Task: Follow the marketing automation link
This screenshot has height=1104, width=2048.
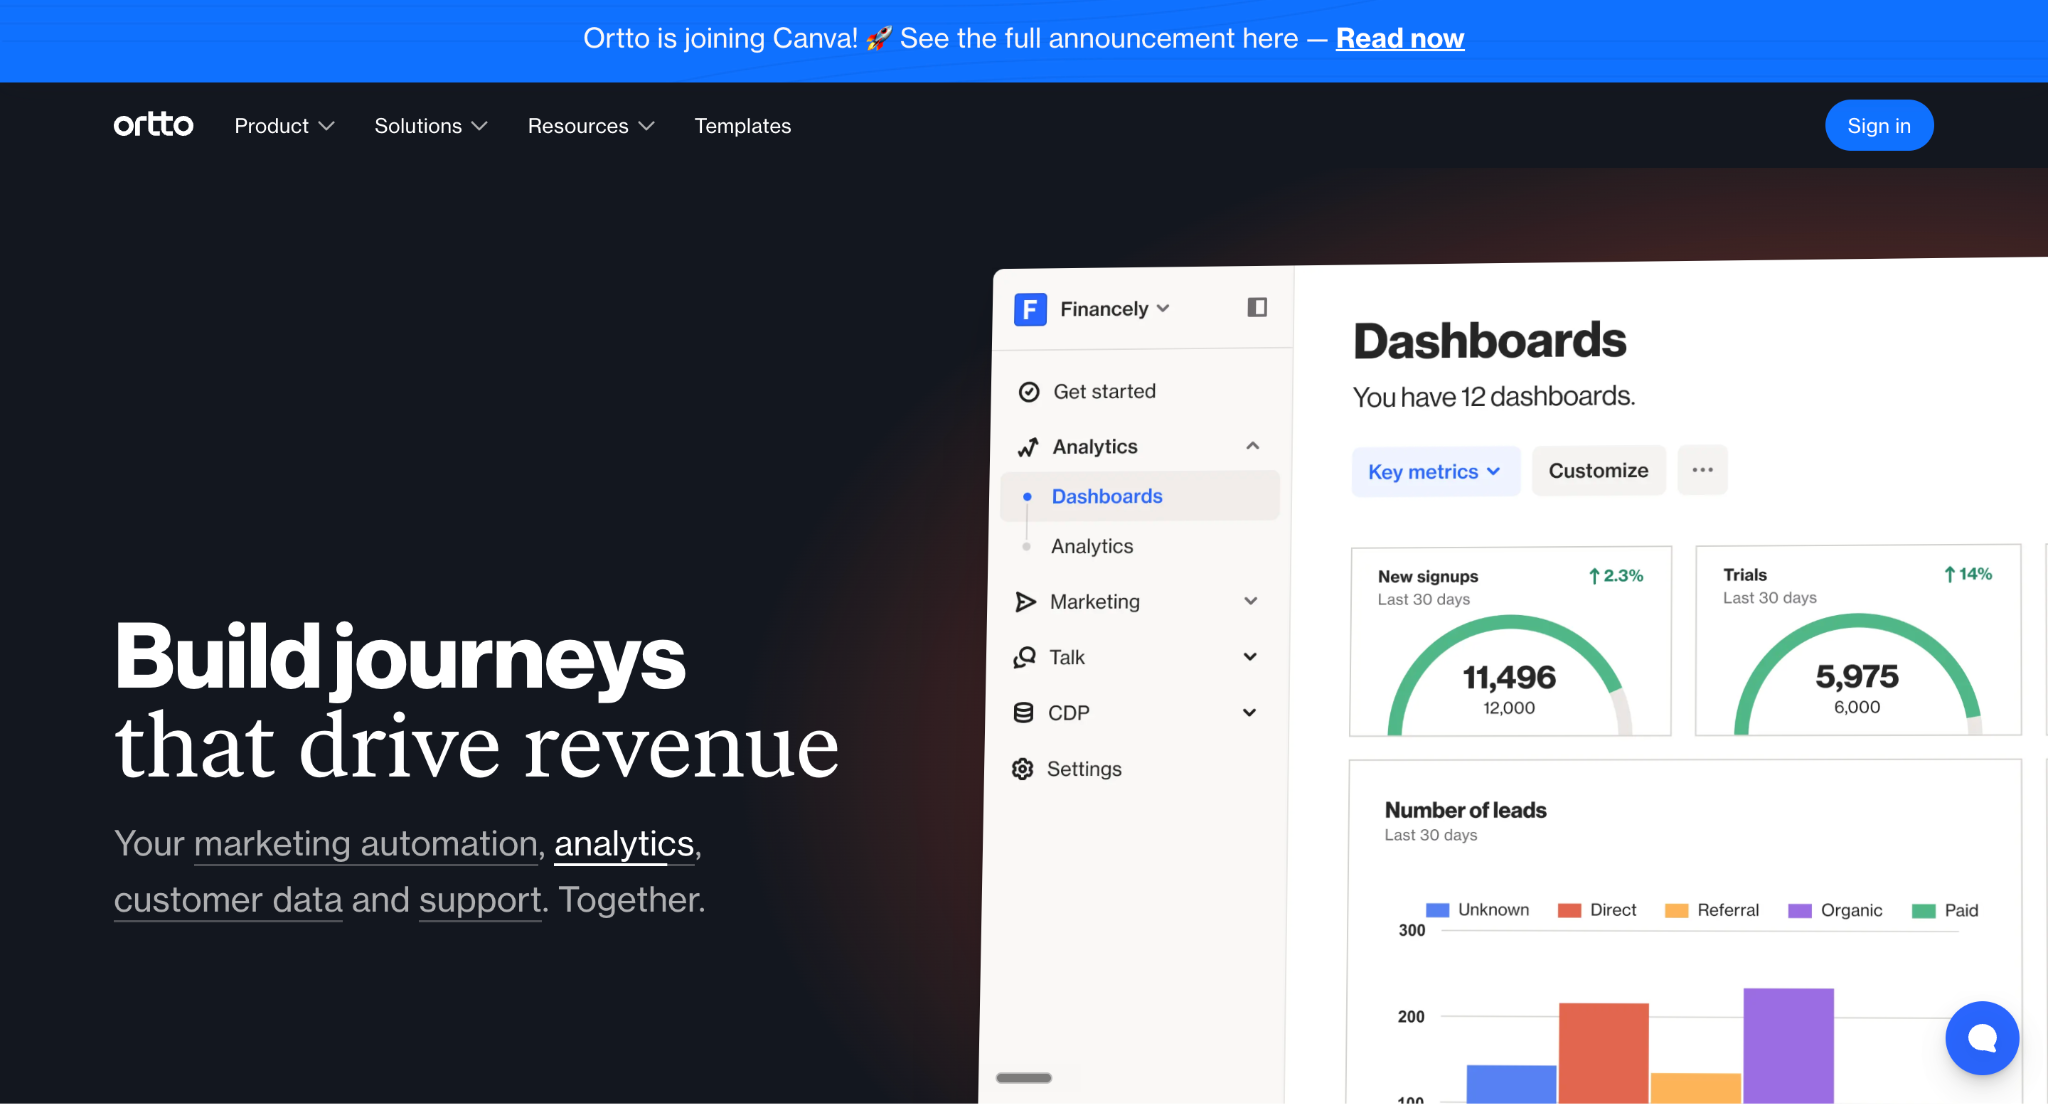Action: 366,844
